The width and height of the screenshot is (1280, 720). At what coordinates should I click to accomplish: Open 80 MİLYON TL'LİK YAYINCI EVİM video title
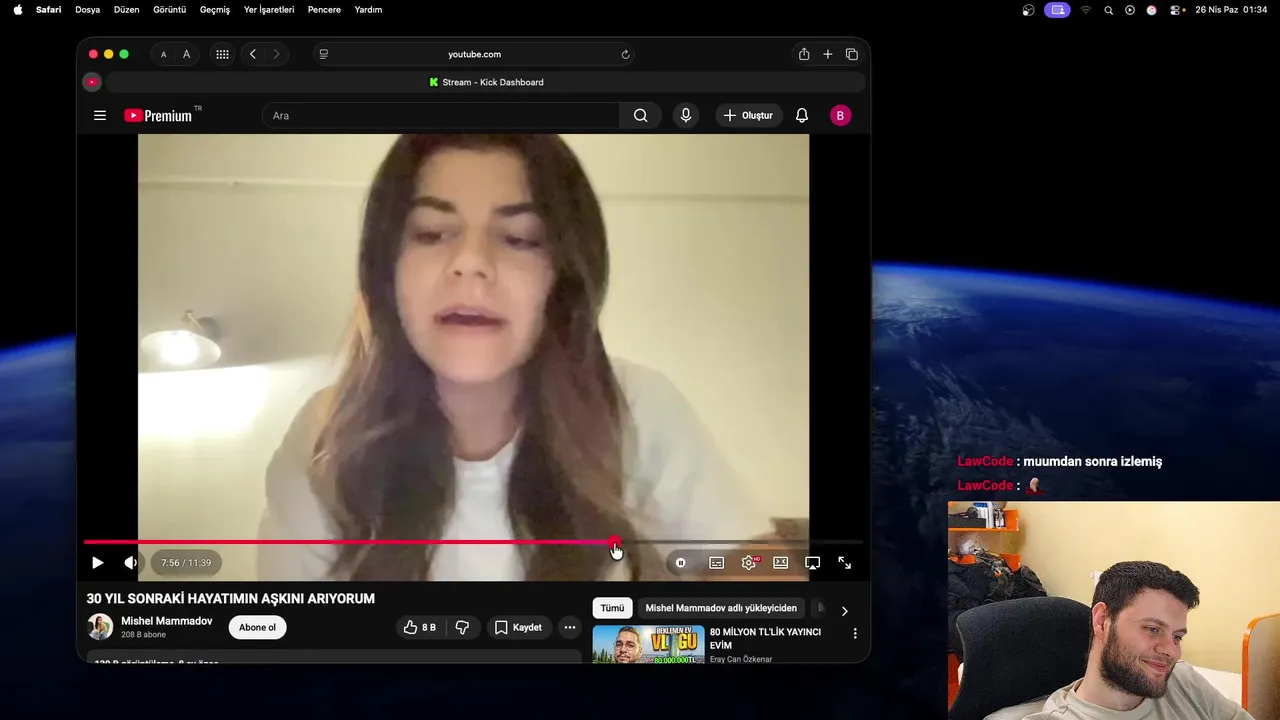click(765, 638)
